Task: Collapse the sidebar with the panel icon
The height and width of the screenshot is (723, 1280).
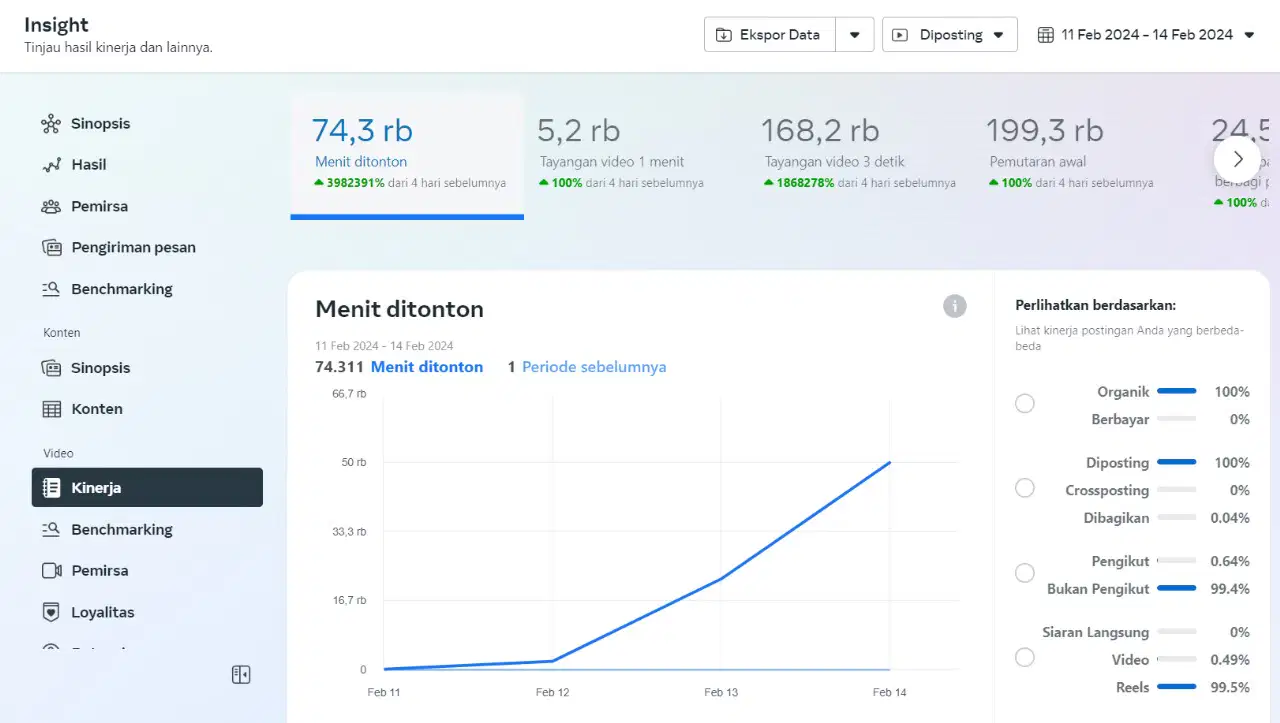Action: click(x=241, y=675)
